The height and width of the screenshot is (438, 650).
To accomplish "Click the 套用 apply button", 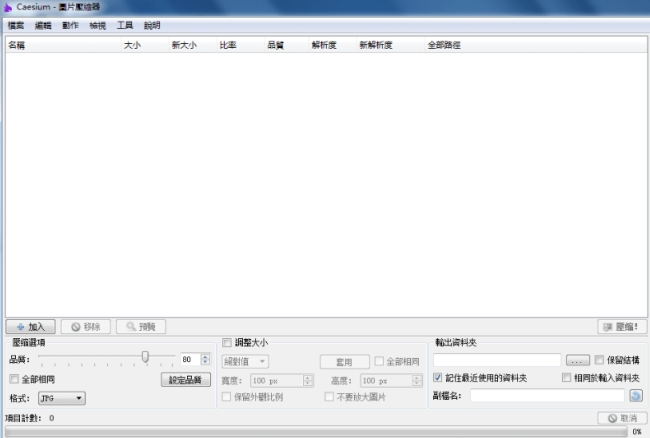I will click(344, 362).
